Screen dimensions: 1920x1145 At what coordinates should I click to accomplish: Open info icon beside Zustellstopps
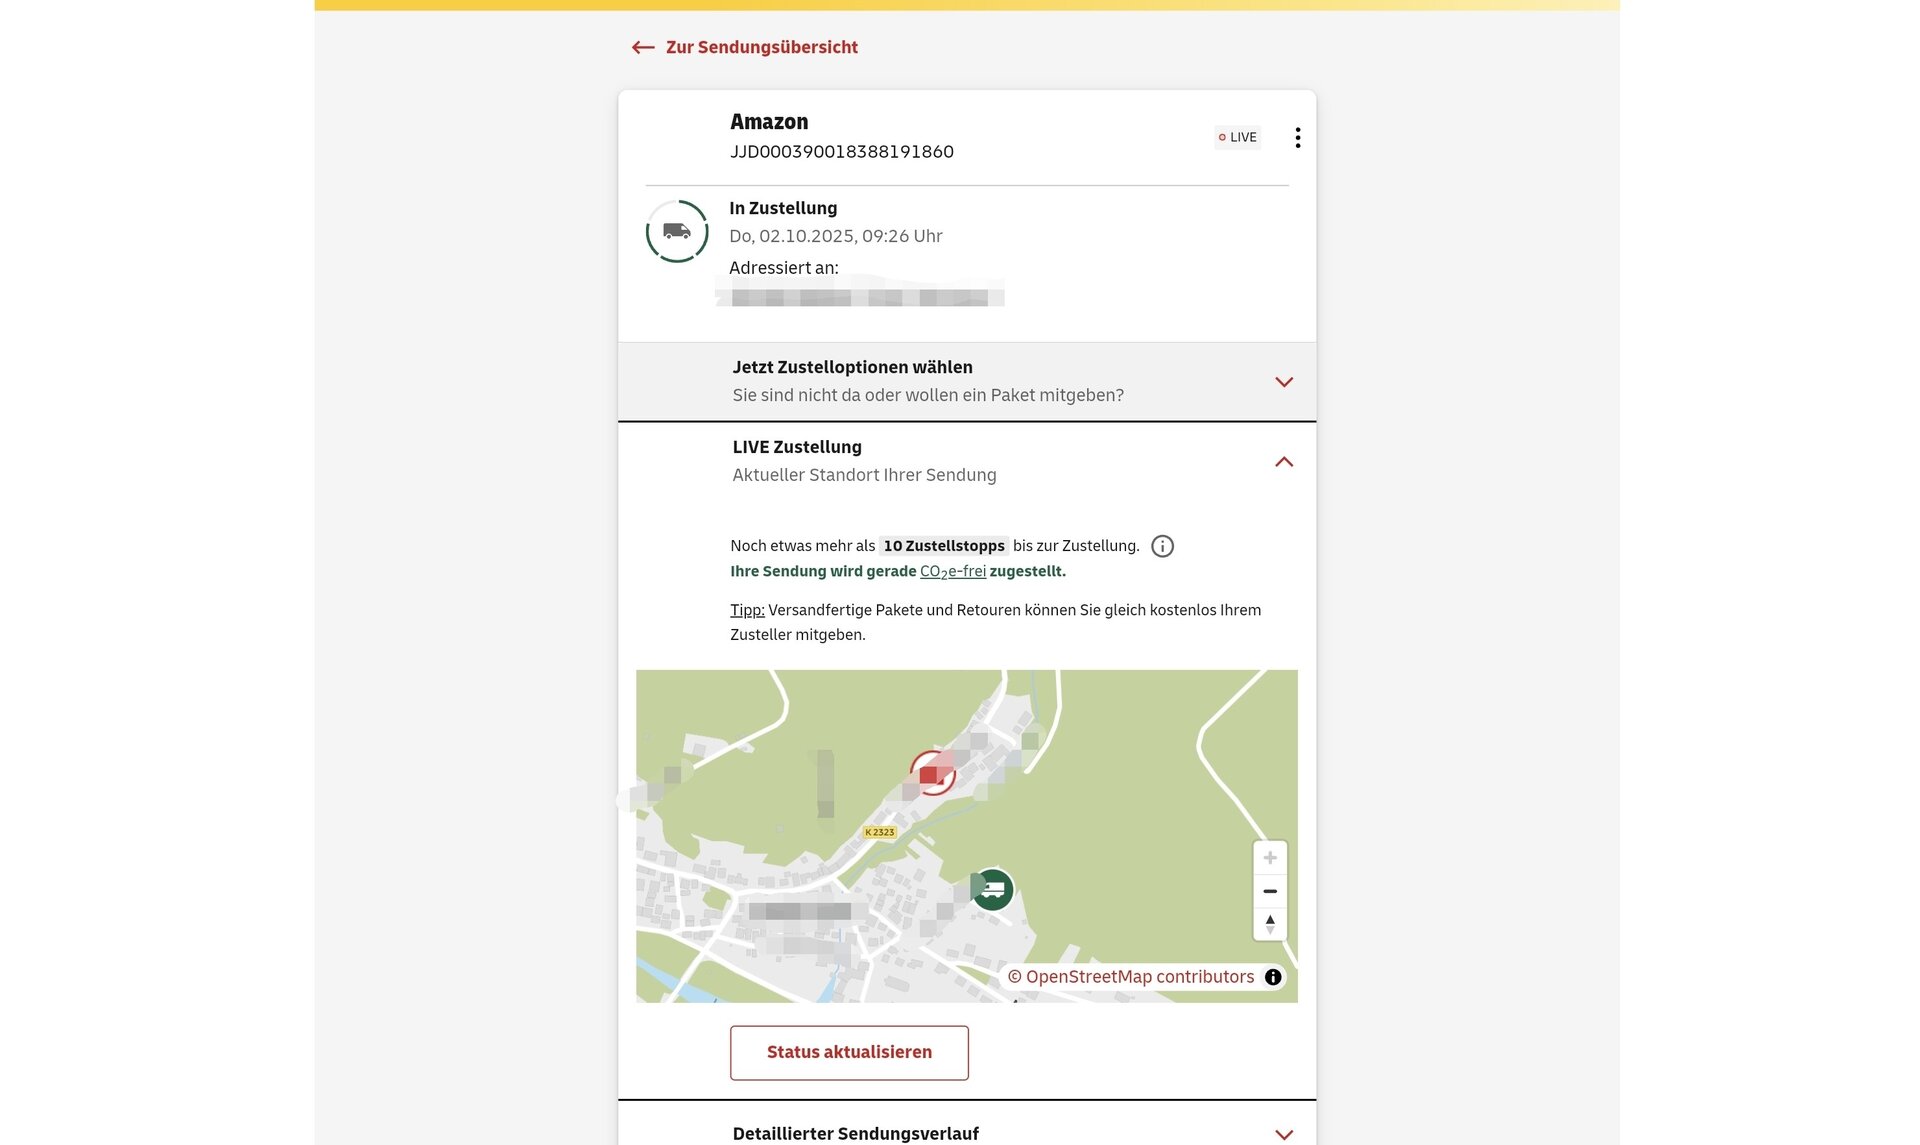click(x=1162, y=546)
